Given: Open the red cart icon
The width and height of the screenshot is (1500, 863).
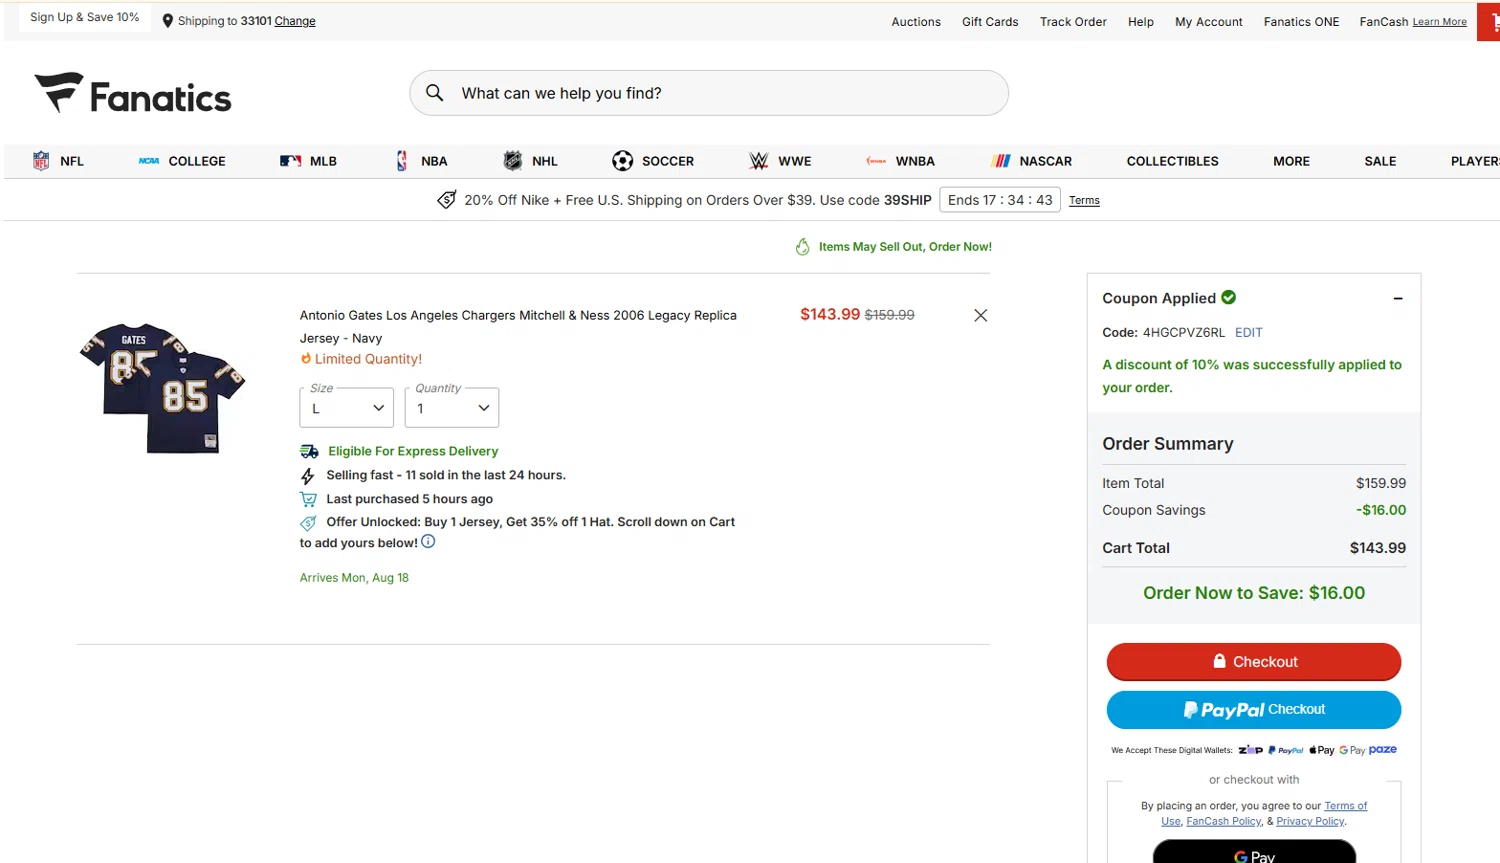Looking at the screenshot, I should (1491, 21).
